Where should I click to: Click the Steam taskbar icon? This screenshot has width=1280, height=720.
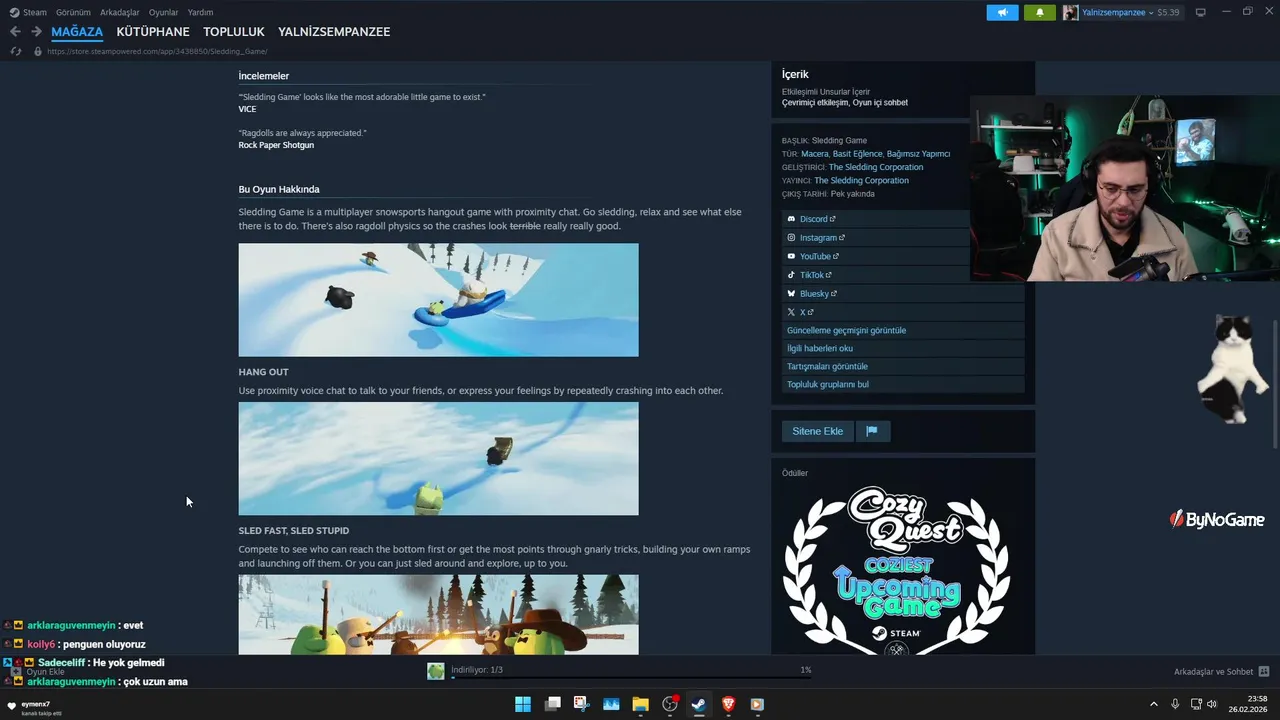[x=698, y=704]
